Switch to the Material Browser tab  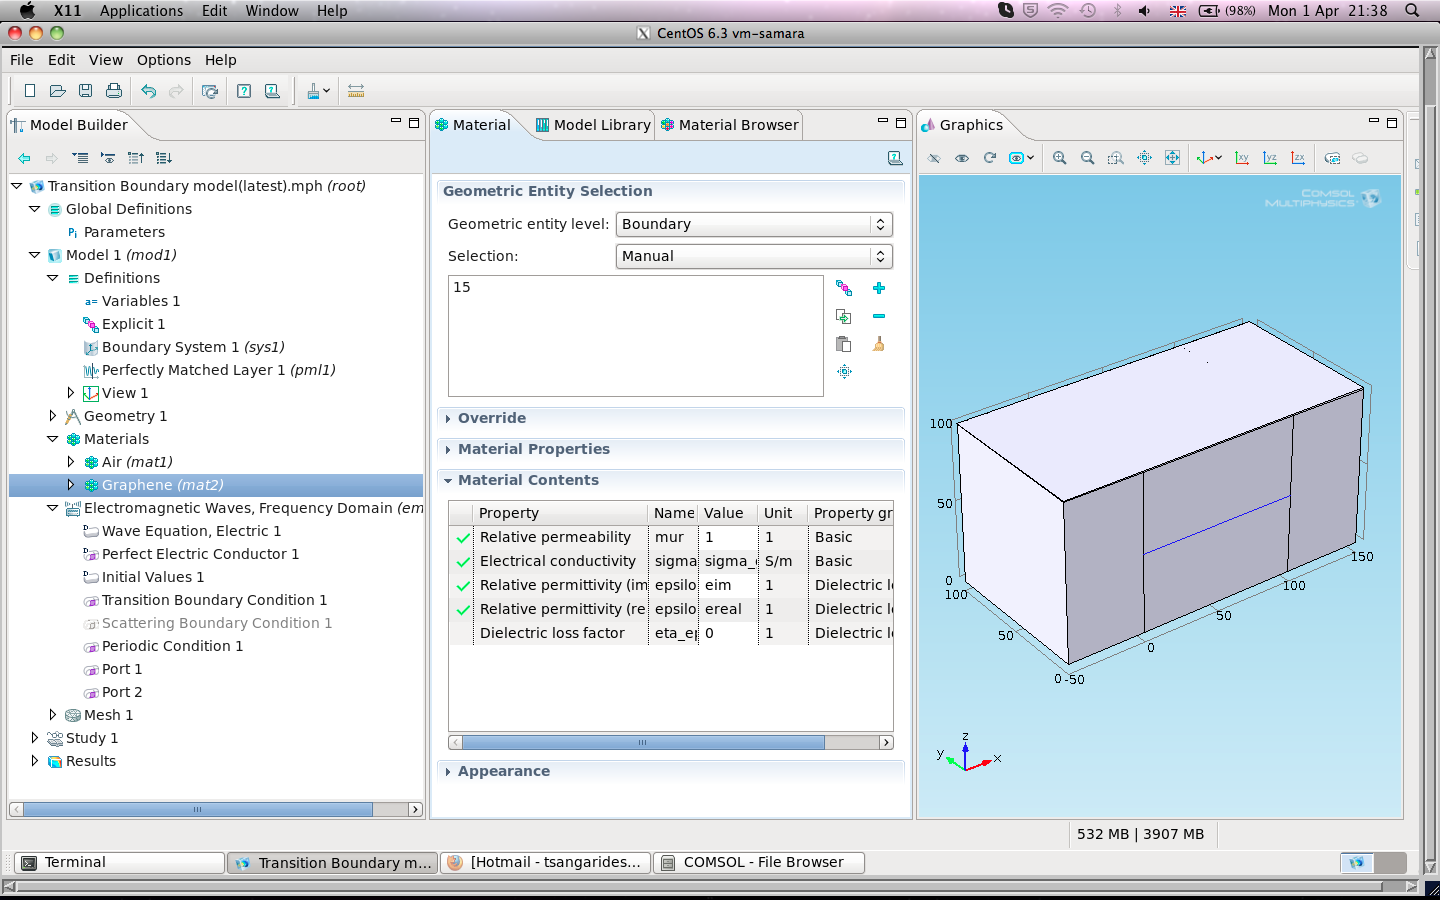click(729, 125)
